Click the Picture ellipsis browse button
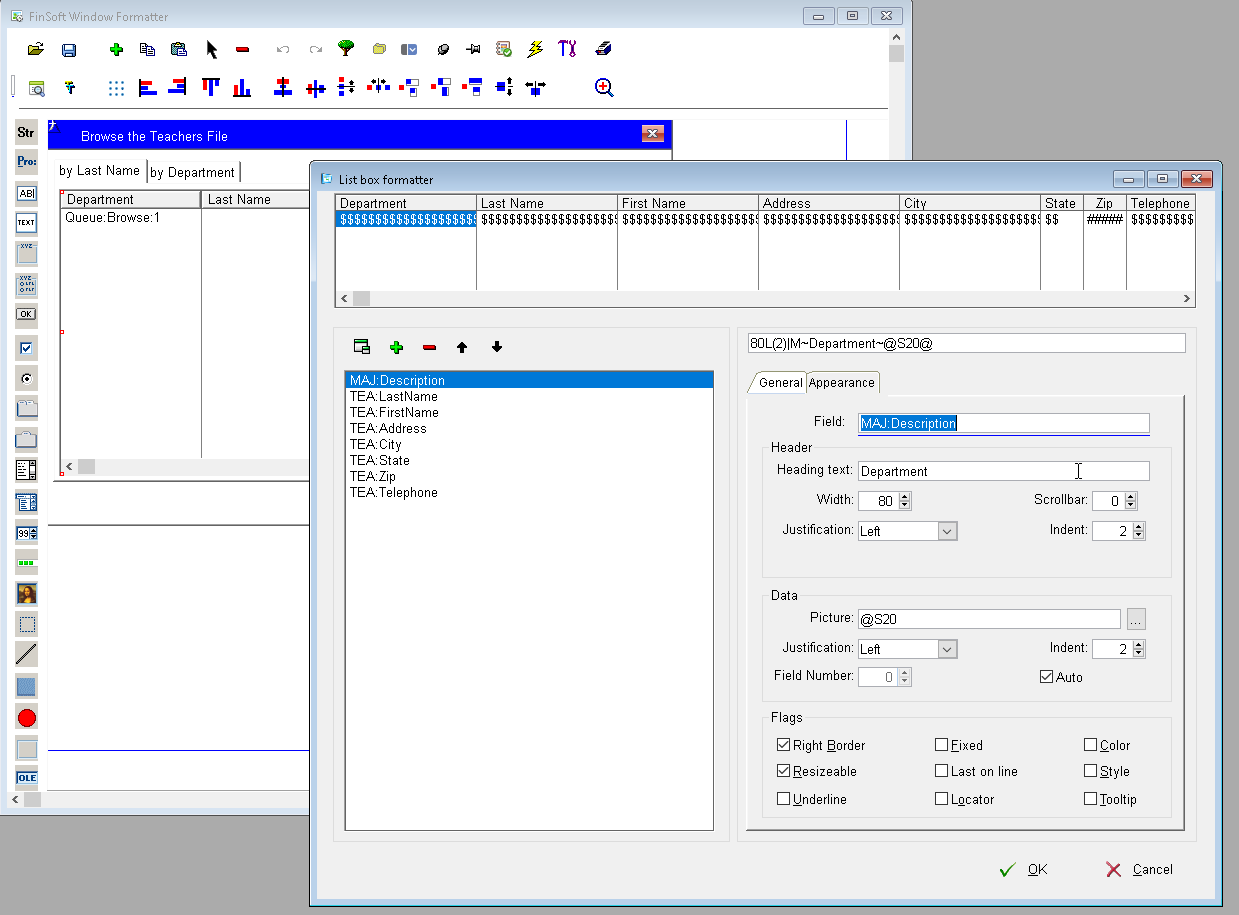This screenshot has height=915, width=1239. [1135, 619]
